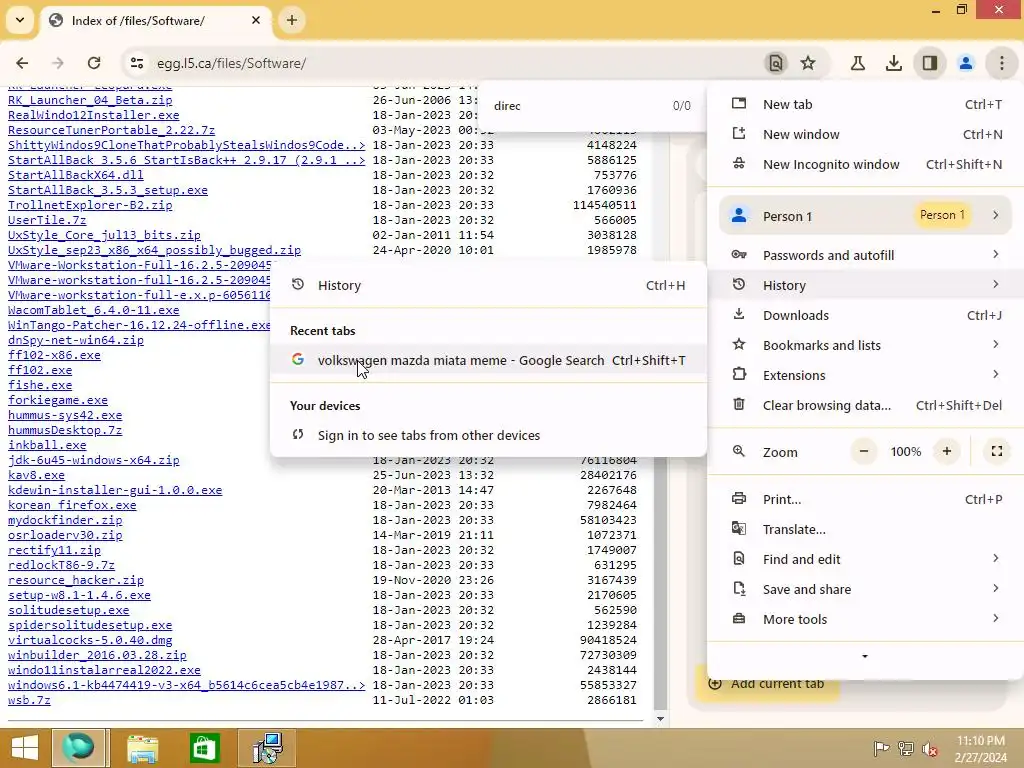Expand the Extensions submenu
Viewport: 1024px width, 768px height.
[865, 375]
